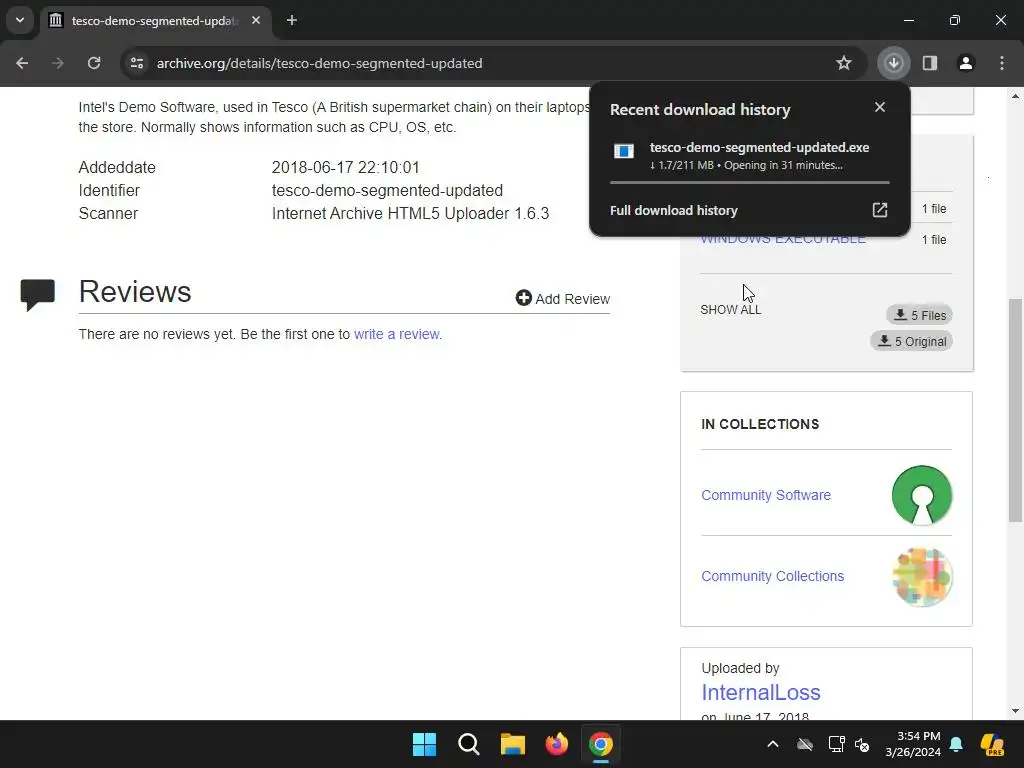
Task: Click the download arrow in 5 Original button
Action: [x=884, y=341]
